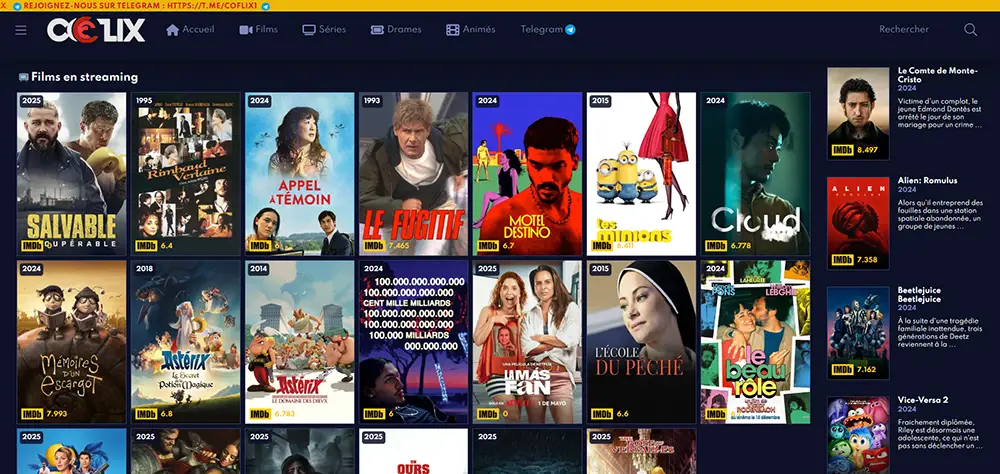Screen dimensions: 1000x474
Task: Click the 2018 year badge on Astérix poster
Action: [144, 269]
